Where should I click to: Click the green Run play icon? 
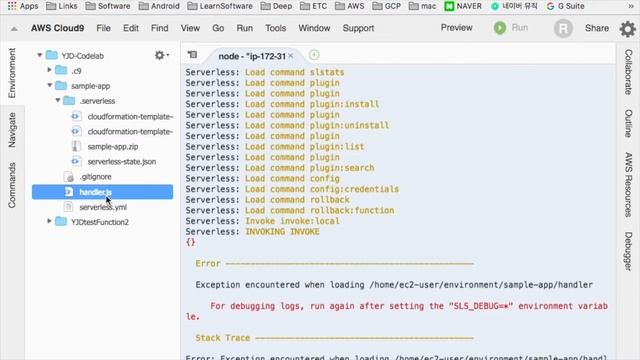coord(500,28)
